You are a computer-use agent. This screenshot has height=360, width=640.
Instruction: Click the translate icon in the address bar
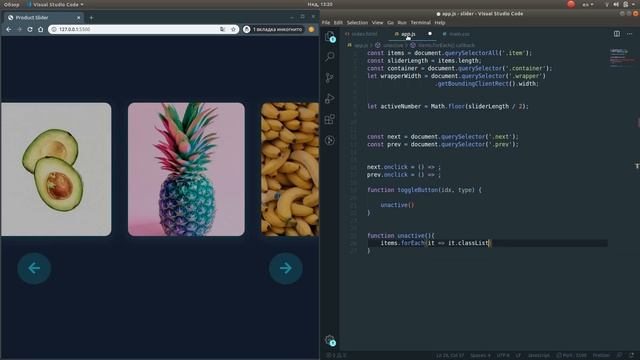[222, 29]
